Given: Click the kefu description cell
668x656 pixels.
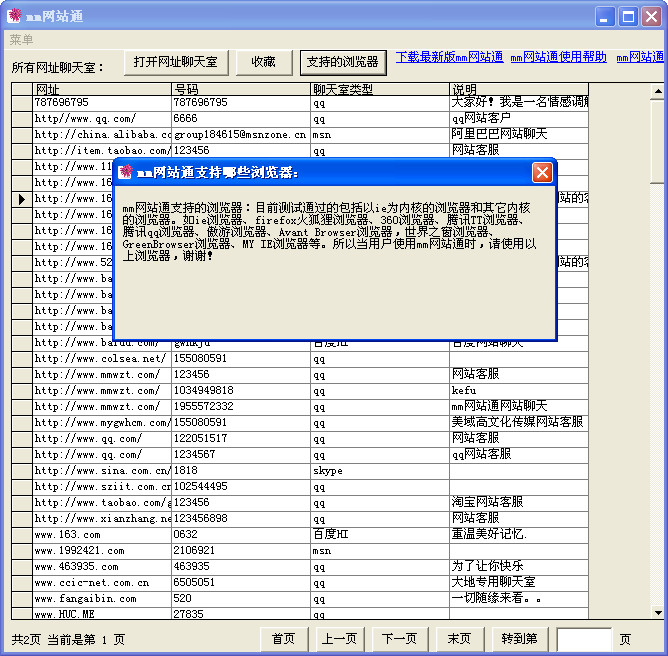Looking at the screenshot, I should click(x=519, y=391).
